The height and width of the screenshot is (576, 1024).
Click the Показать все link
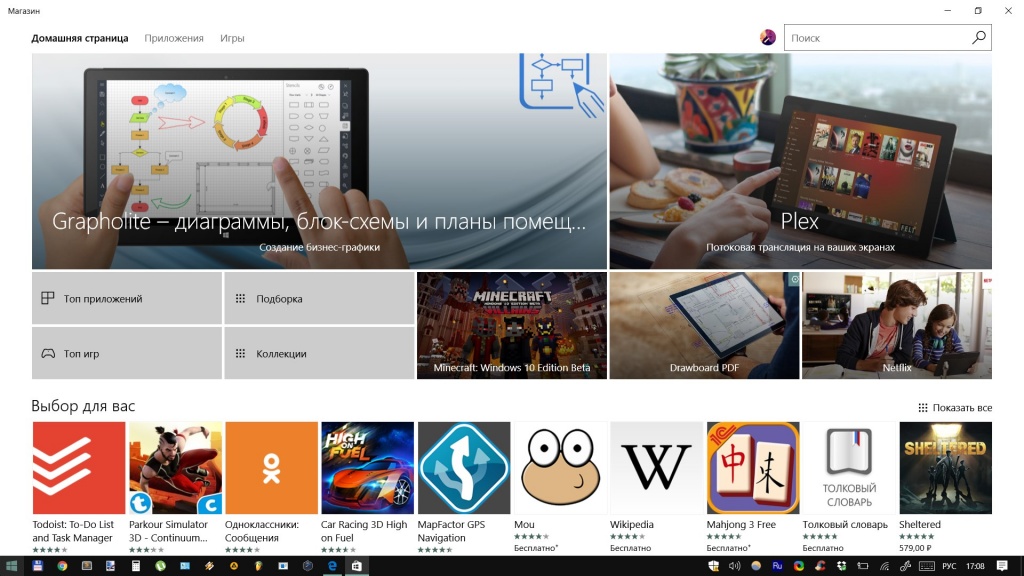pyautogui.click(x=955, y=408)
